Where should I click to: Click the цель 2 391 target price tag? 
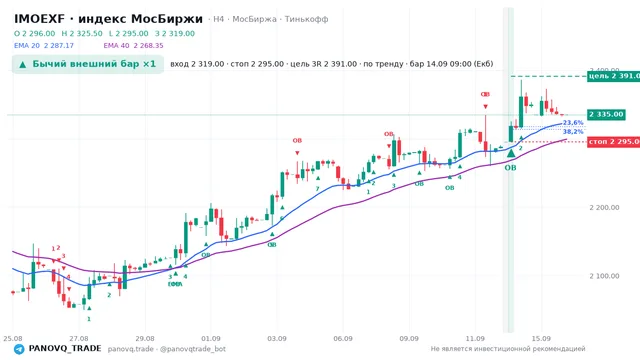[613, 76]
